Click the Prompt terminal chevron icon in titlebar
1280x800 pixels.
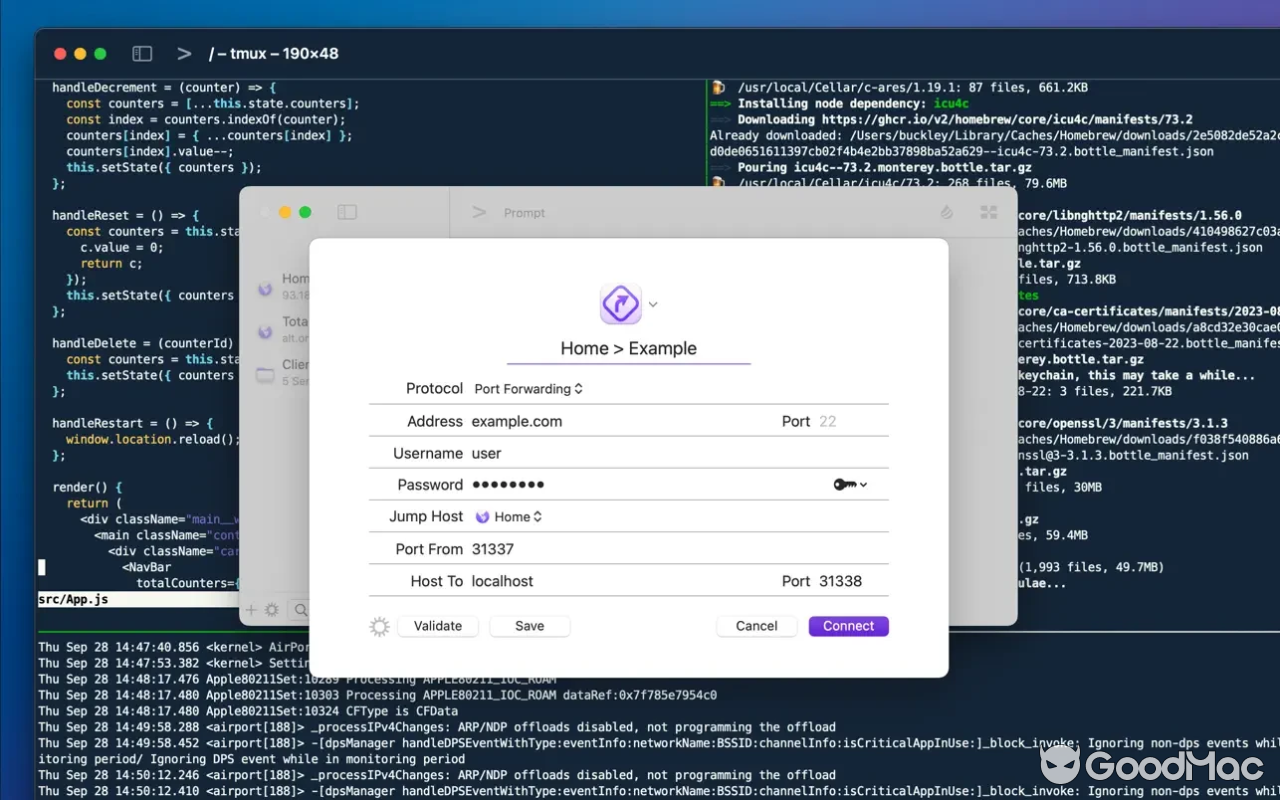479,212
